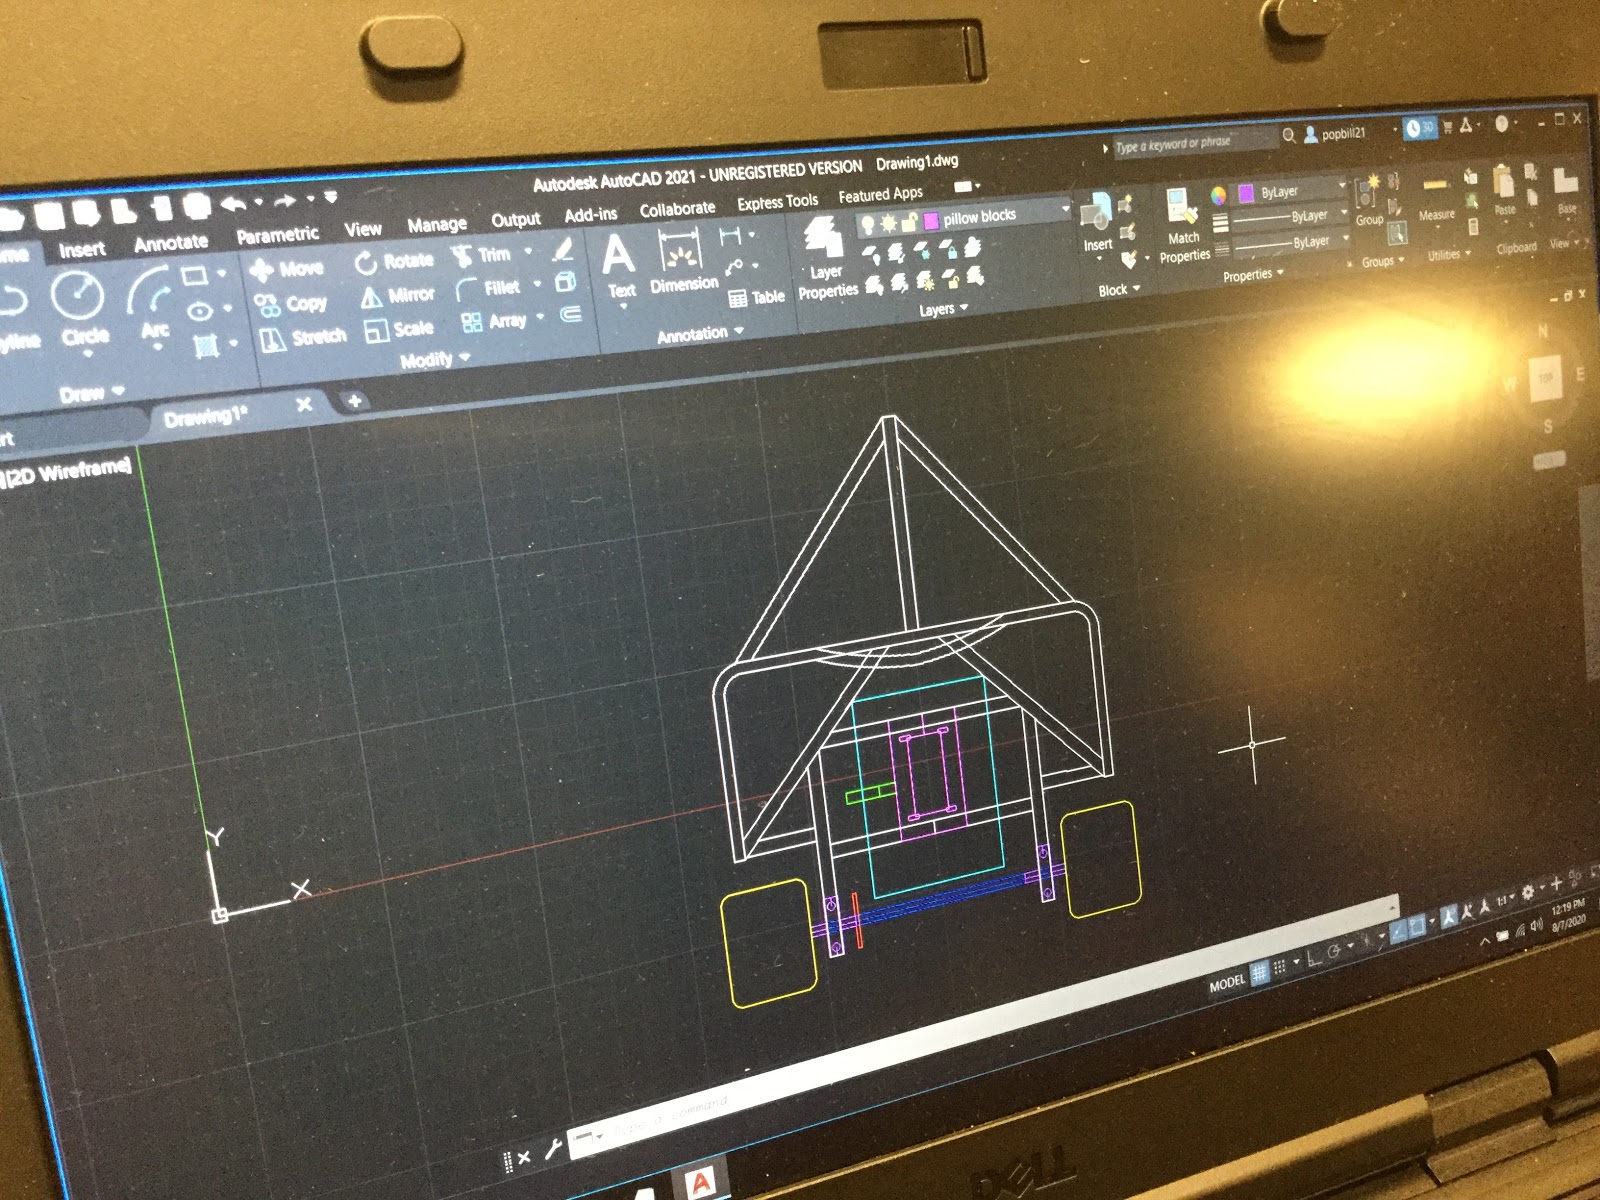
Task: Select the Arc drawing tool
Action: (152, 300)
